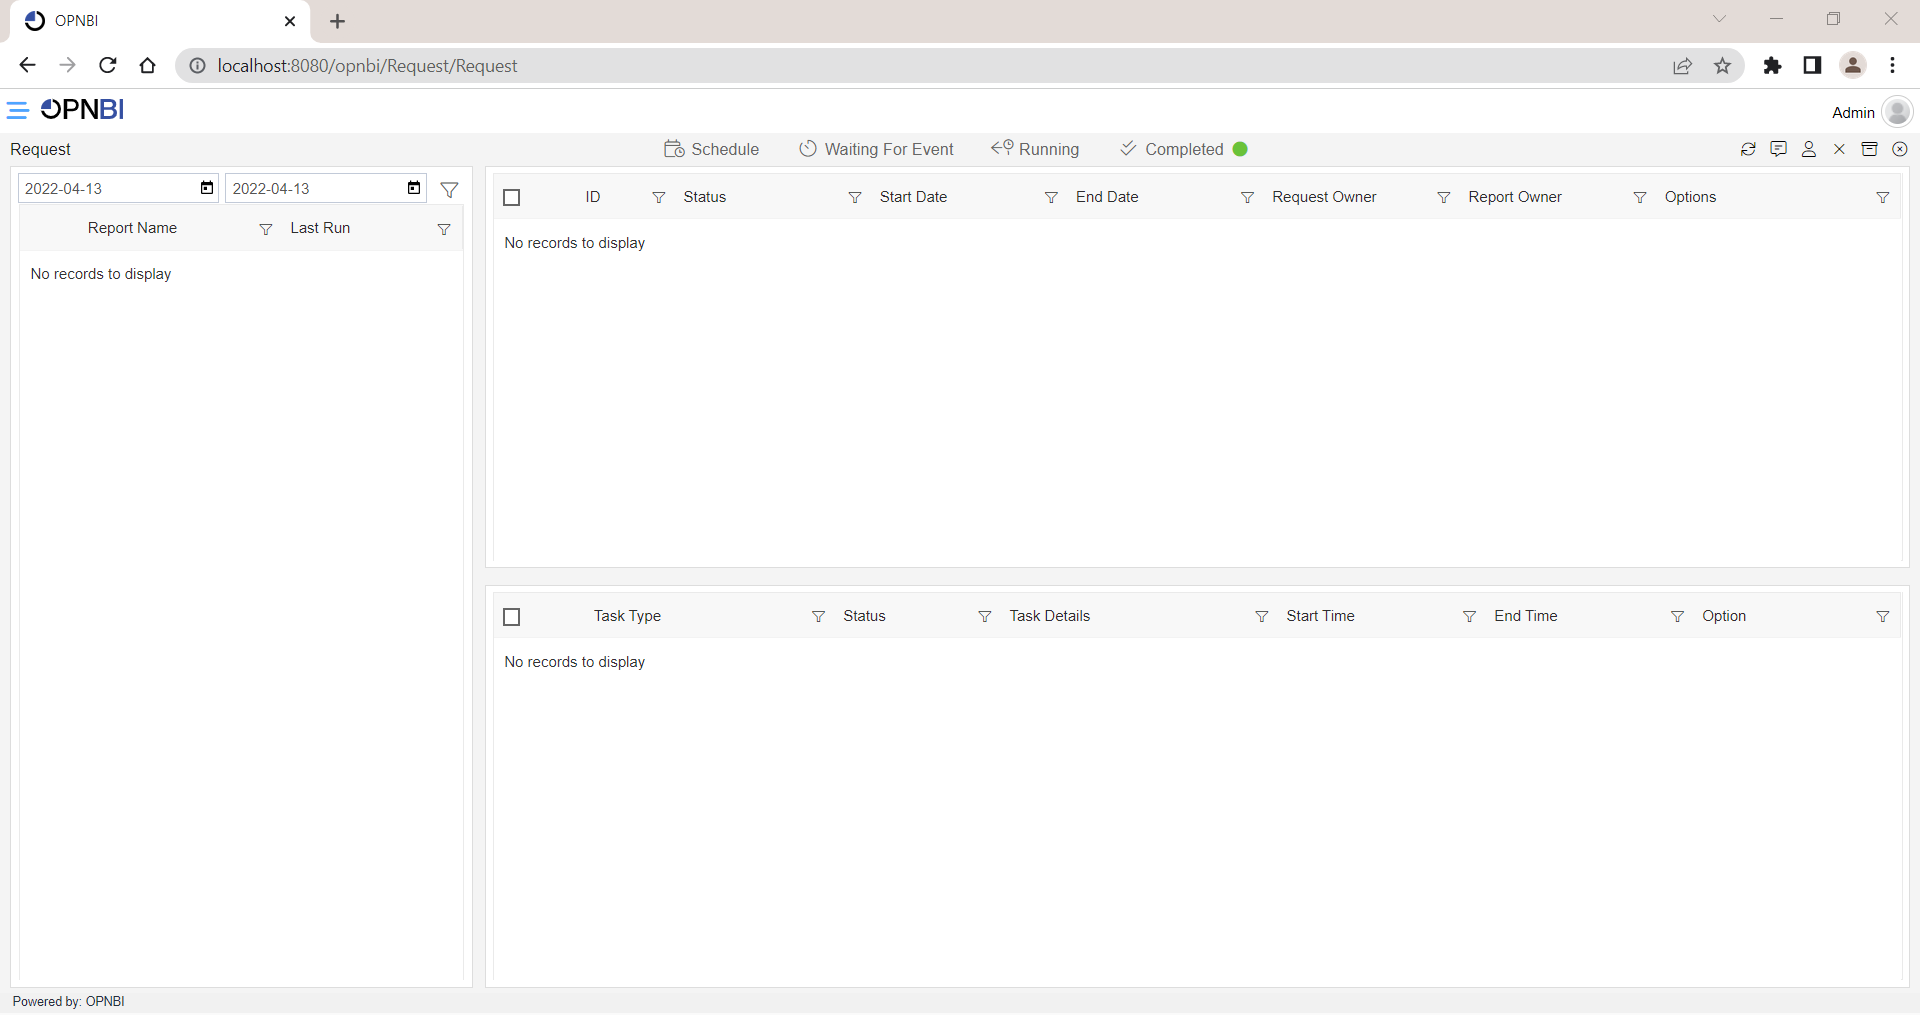This screenshot has height=1015, width=1920.
Task: Filter the End Date column
Action: pos(1247,198)
